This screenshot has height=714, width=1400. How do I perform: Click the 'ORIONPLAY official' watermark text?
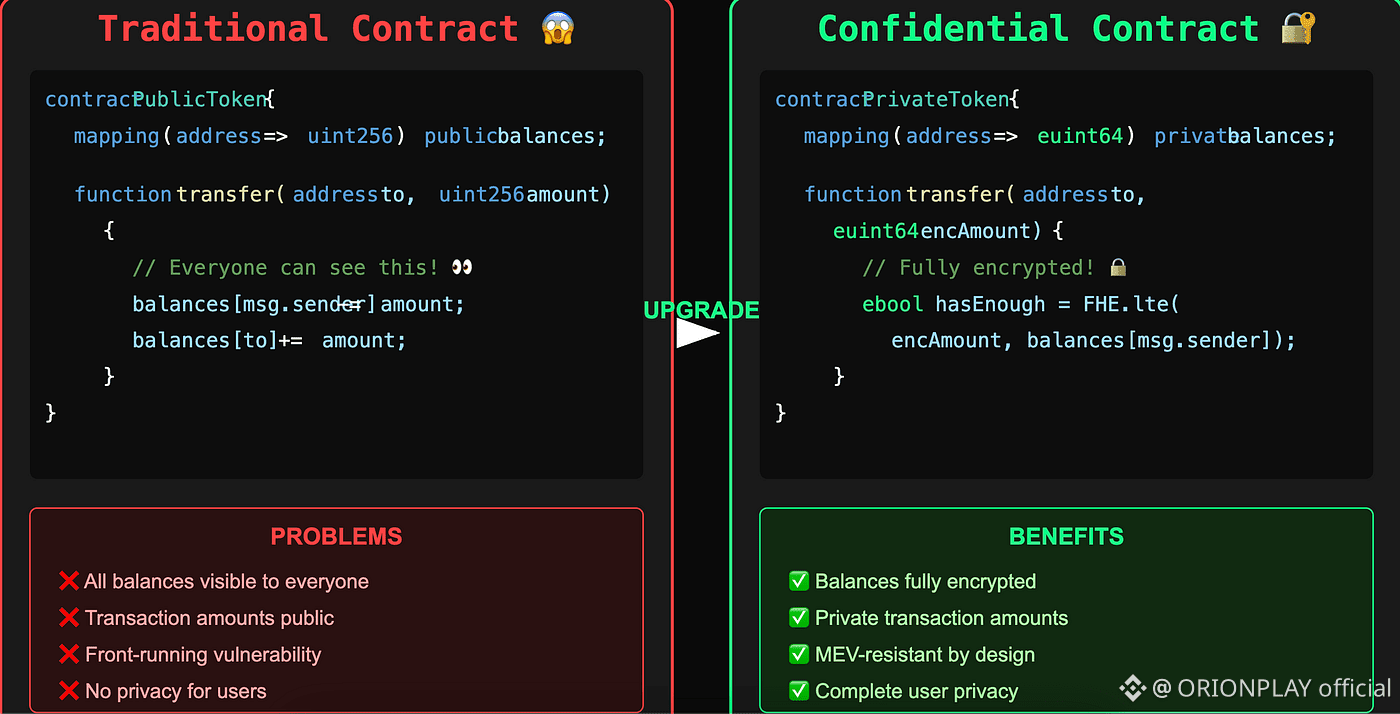[1284, 688]
